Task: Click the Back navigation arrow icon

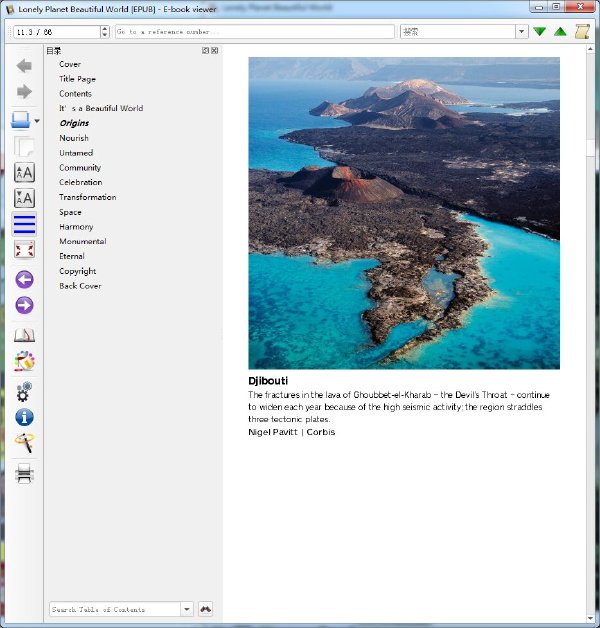Action: (x=24, y=66)
